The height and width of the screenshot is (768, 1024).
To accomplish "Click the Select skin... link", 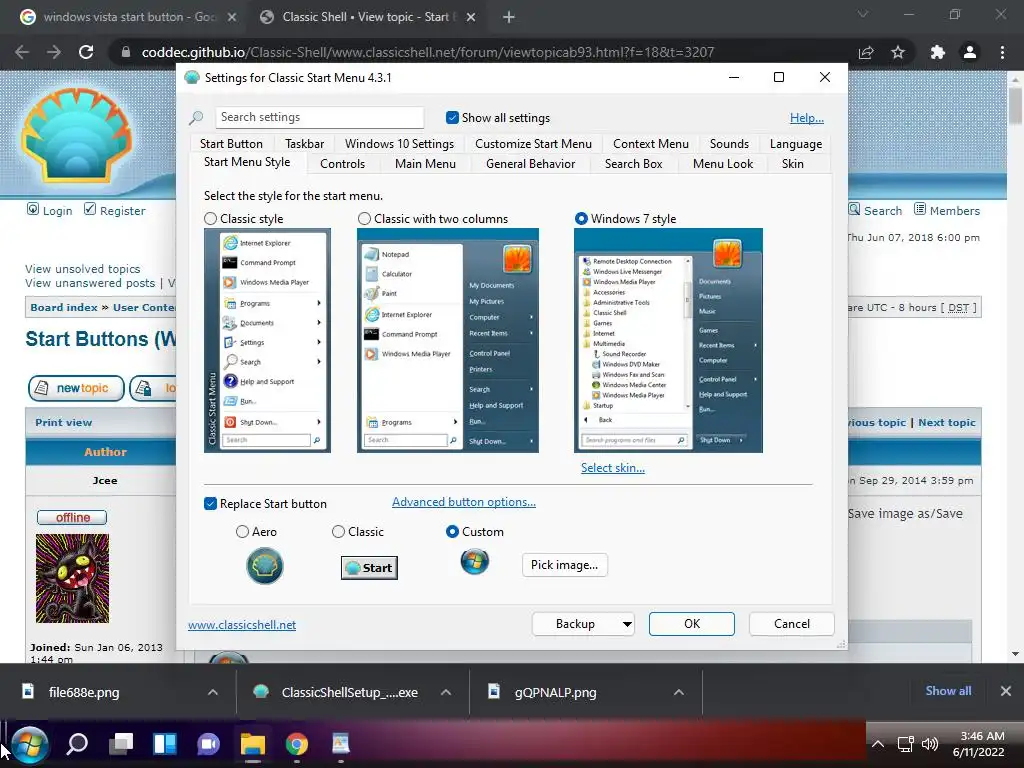I will point(613,468).
